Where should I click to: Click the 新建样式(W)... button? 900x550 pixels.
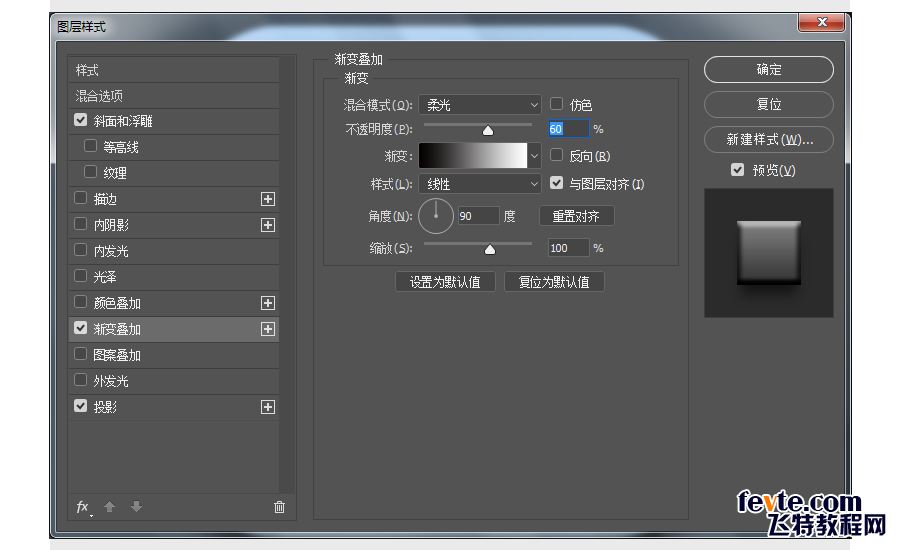tap(769, 140)
